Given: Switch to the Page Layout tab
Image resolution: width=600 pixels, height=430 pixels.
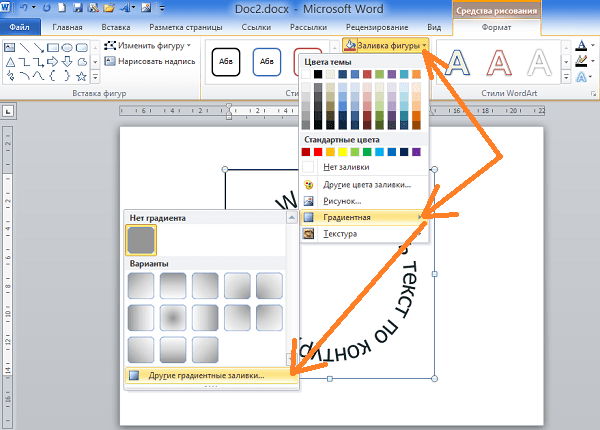Looking at the screenshot, I should (x=186, y=28).
